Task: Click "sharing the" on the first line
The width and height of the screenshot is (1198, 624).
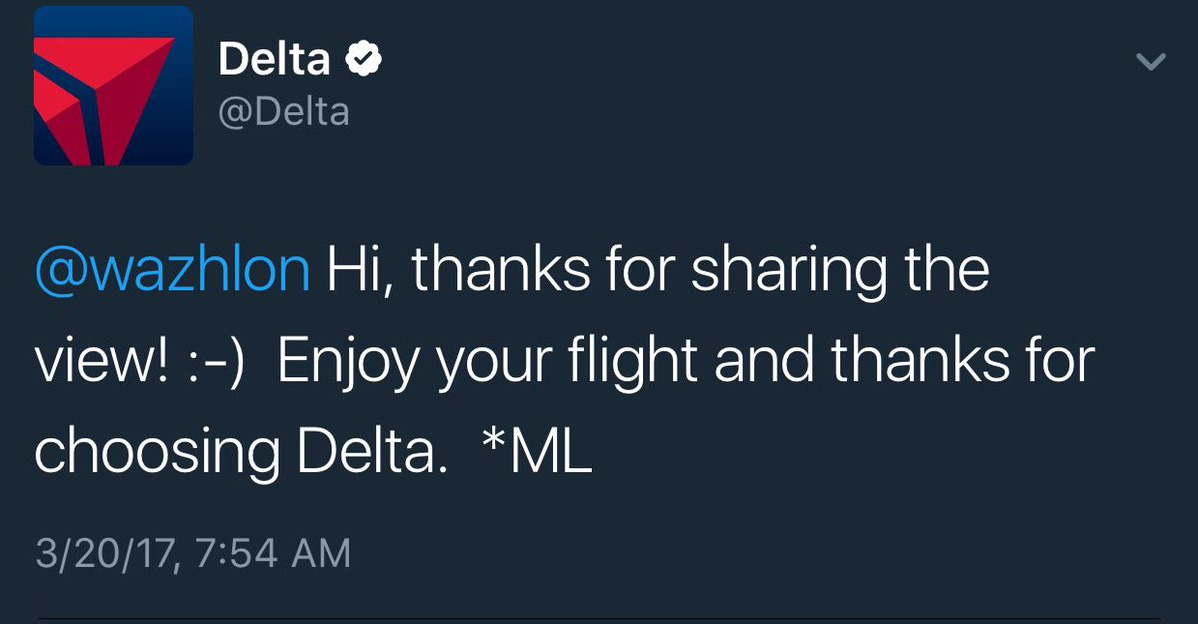Action: pos(836,270)
